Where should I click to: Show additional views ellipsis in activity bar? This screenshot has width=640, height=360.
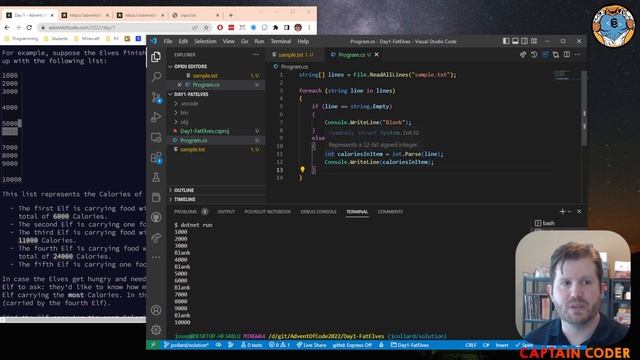pyautogui.click(x=156, y=257)
